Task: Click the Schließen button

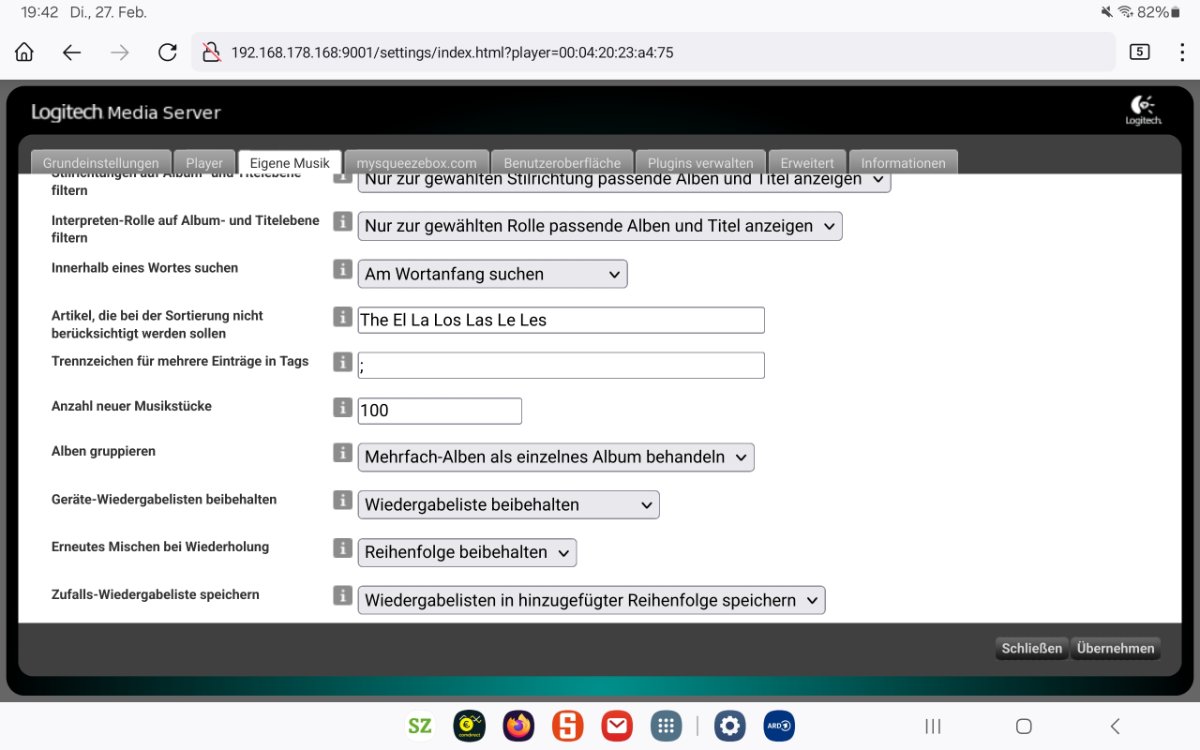Action: point(1031,648)
